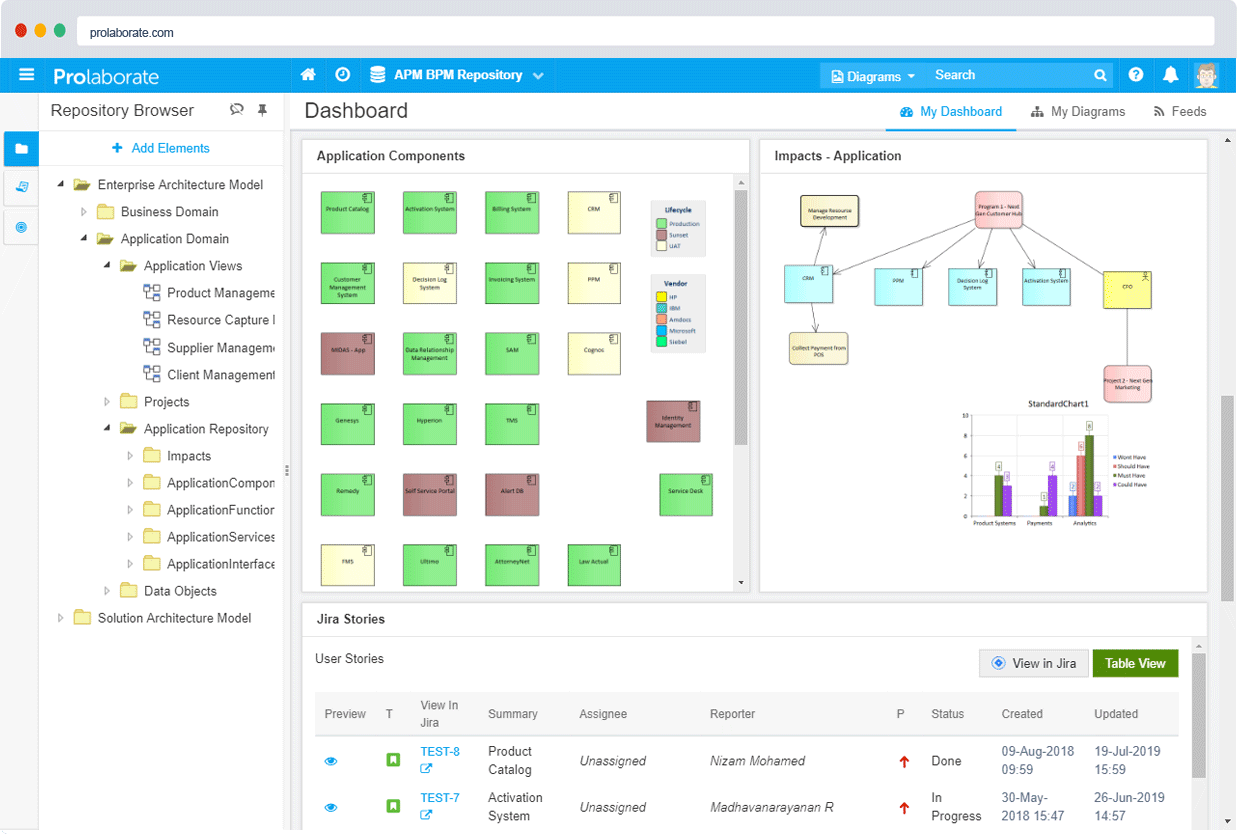Click the Business Domain folder icon
The image size is (1237, 834).
[105, 212]
